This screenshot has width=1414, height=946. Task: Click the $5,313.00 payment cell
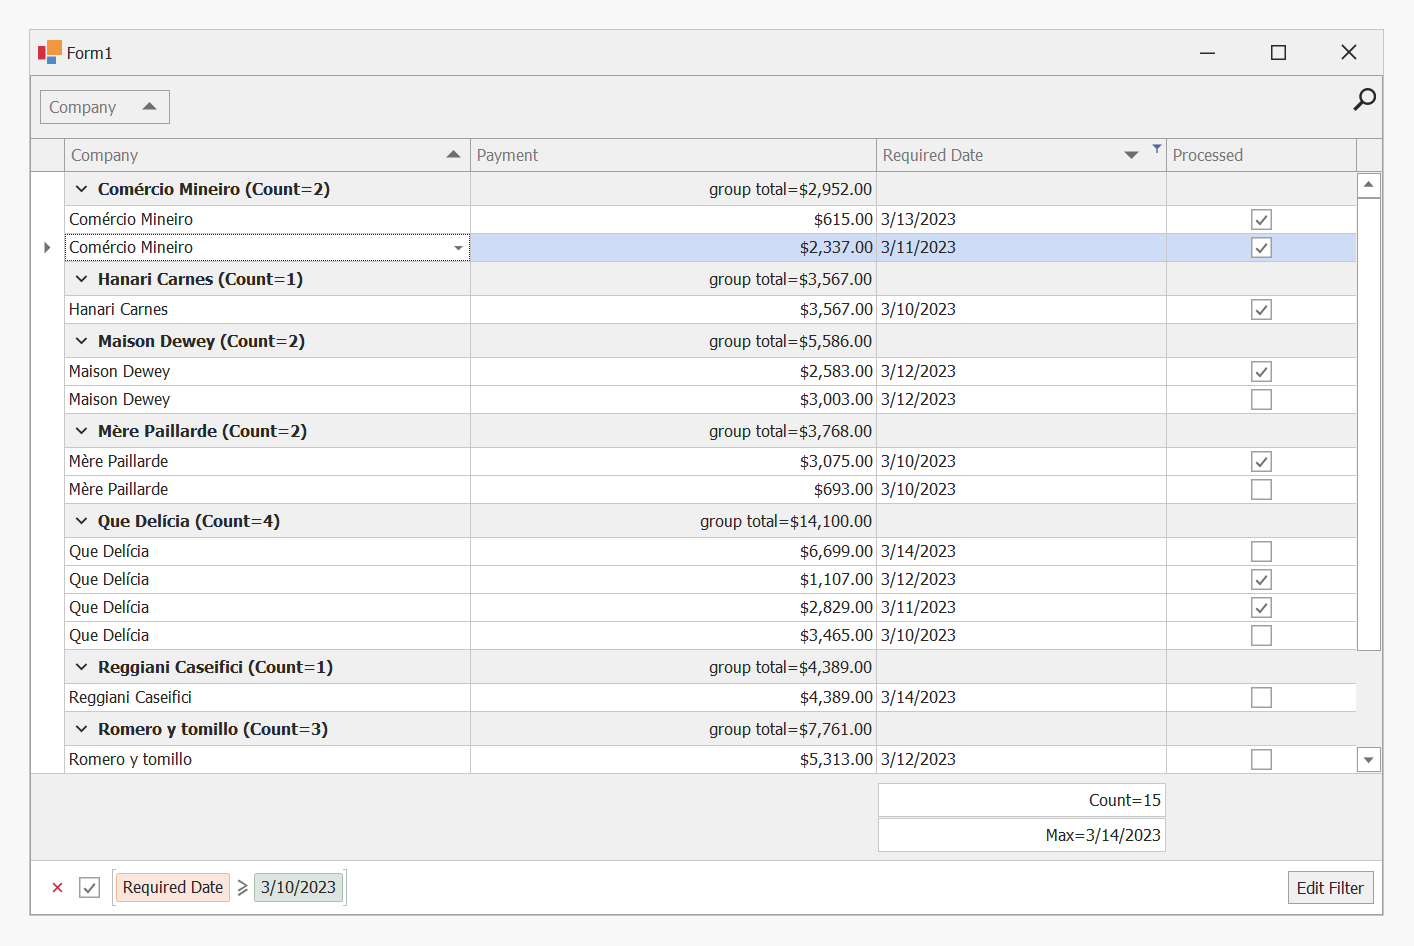[673, 759]
